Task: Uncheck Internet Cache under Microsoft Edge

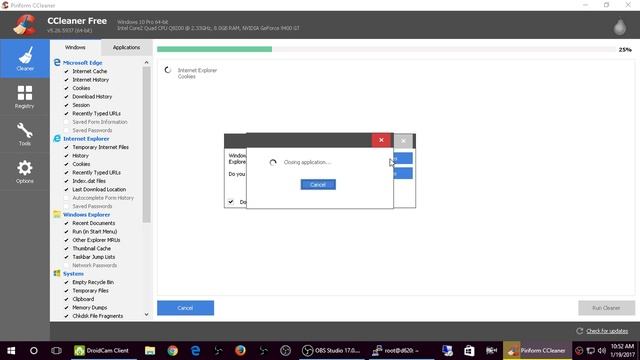Action: [x=67, y=71]
